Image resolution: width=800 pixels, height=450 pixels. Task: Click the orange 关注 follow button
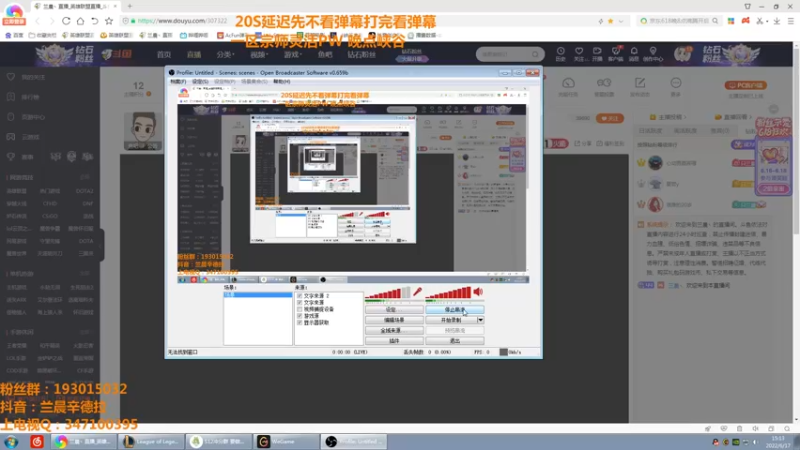[x=610, y=118]
